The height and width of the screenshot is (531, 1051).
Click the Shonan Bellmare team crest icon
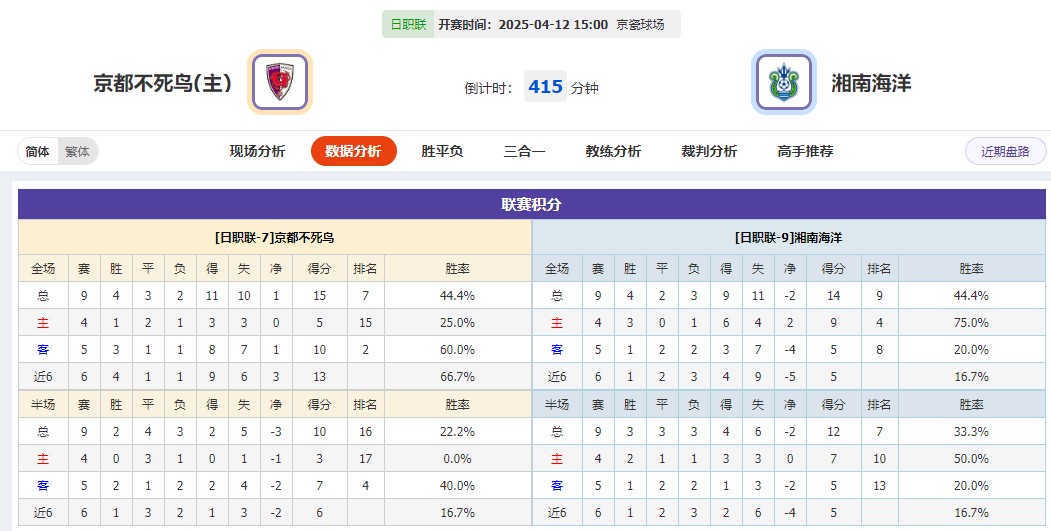(784, 82)
